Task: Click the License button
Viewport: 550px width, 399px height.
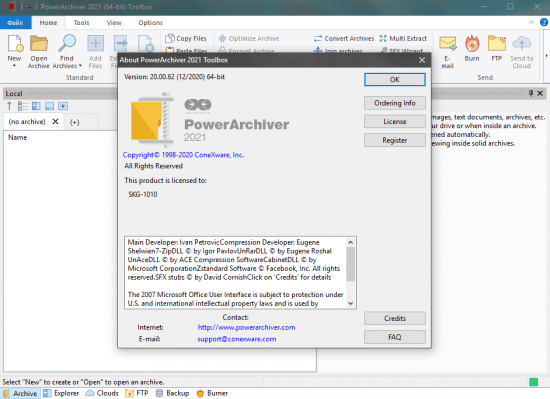Action: [x=395, y=122]
